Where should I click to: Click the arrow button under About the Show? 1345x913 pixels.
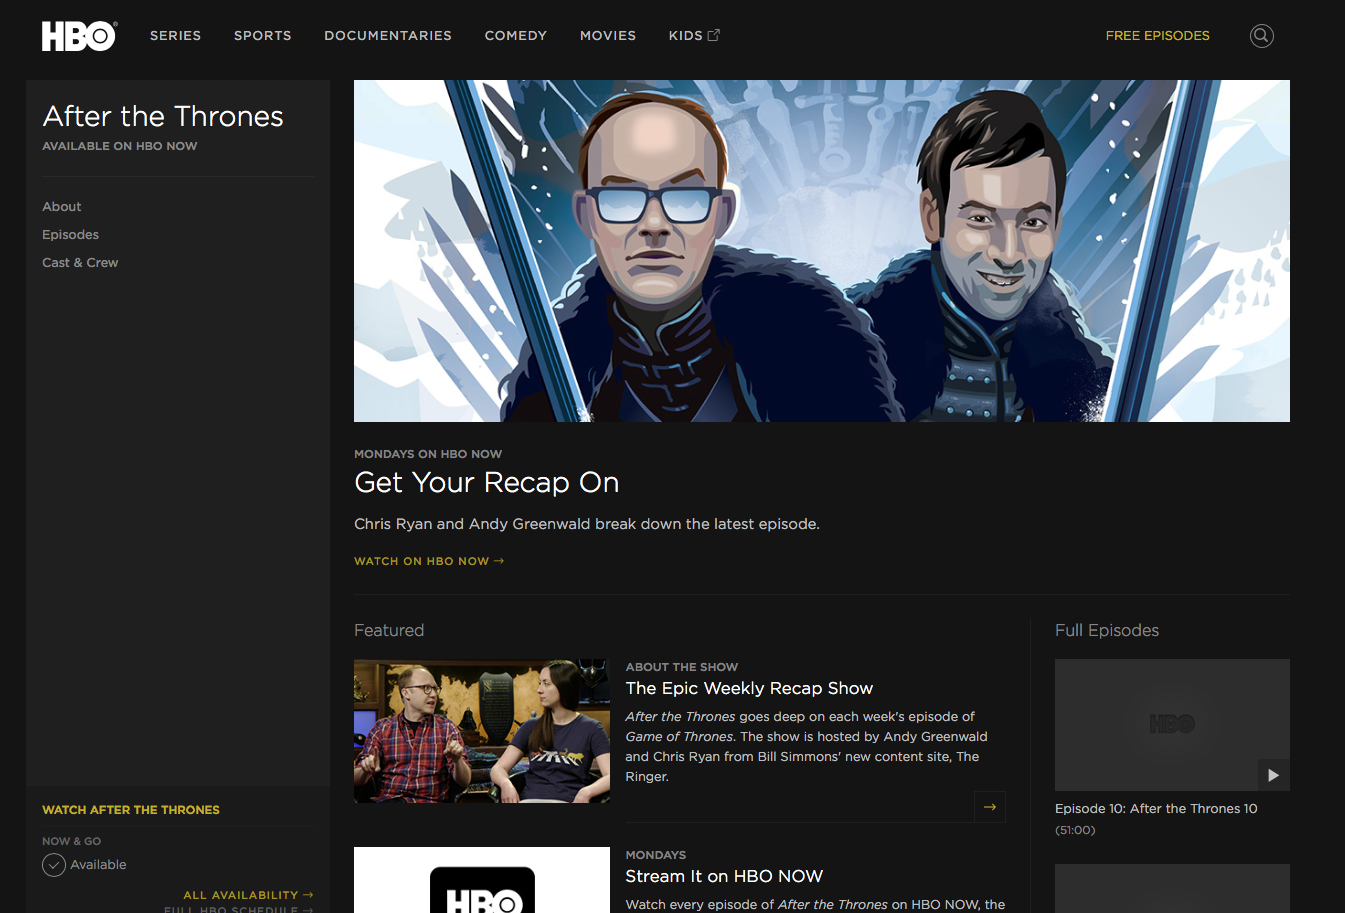point(990,807)
